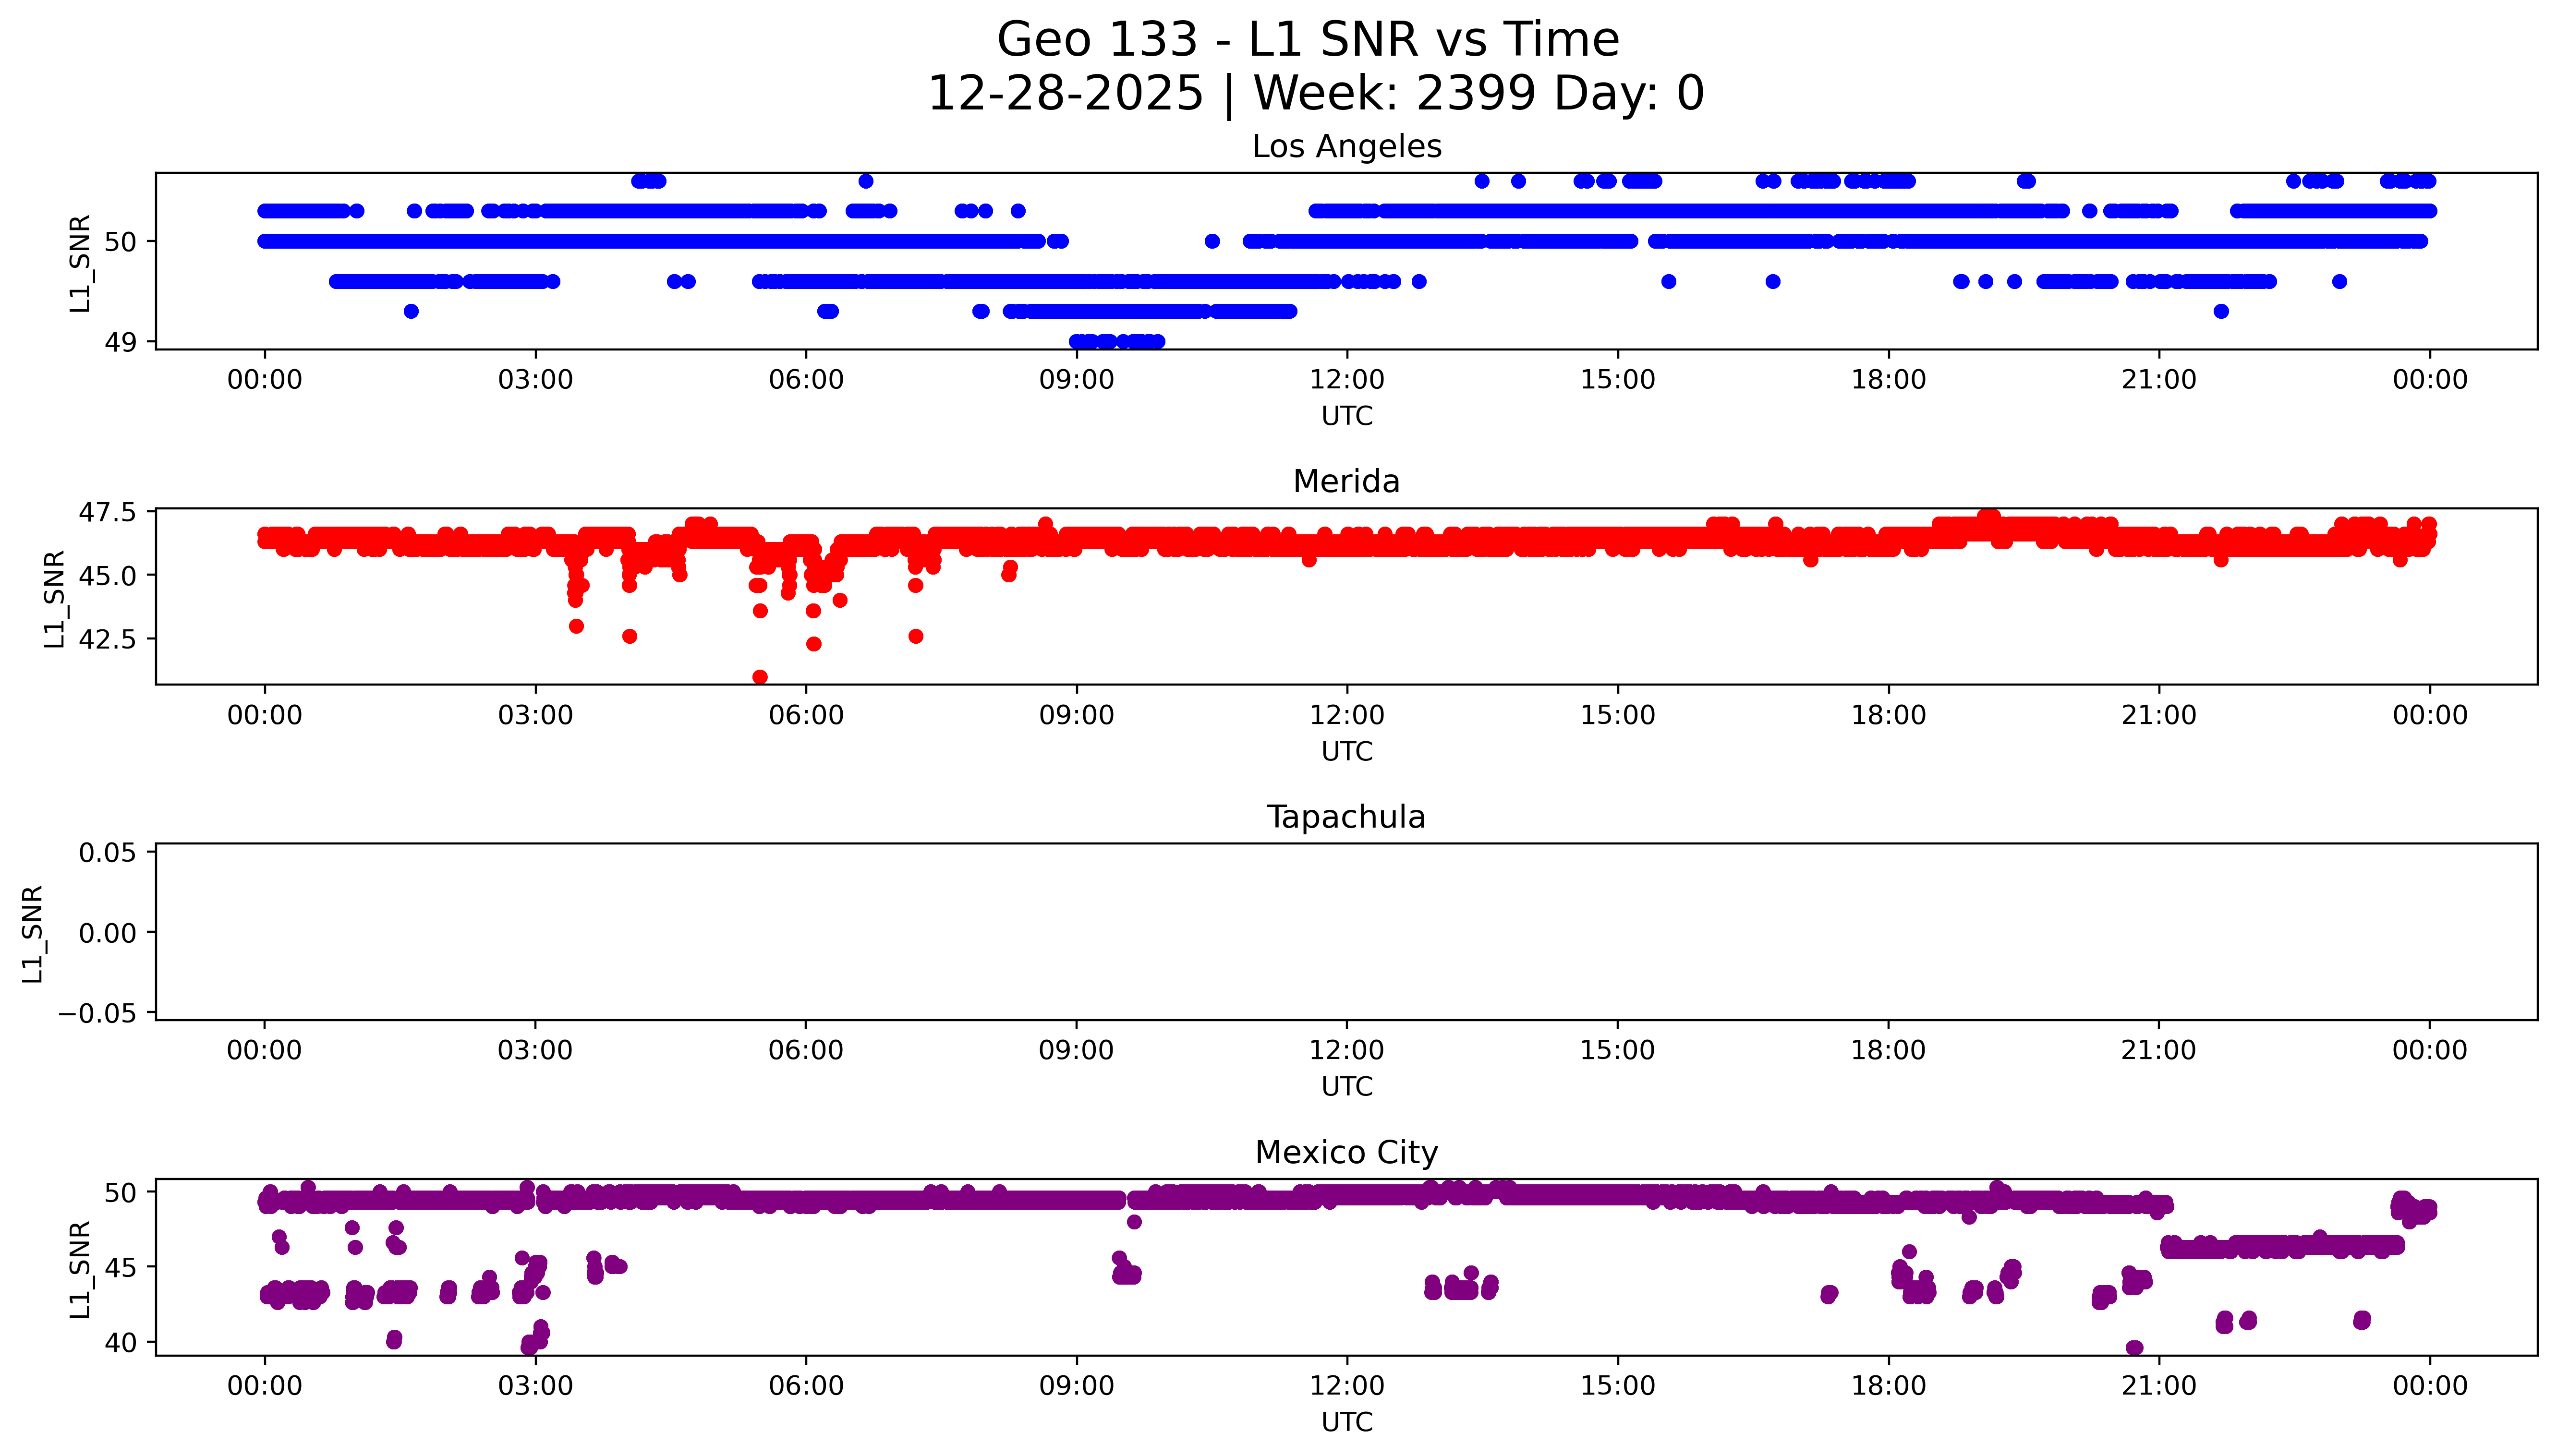Click the lowest red data point near 05:30 in Merida
Viewport: 2557px width, 1456px height.
coord(760,677)
